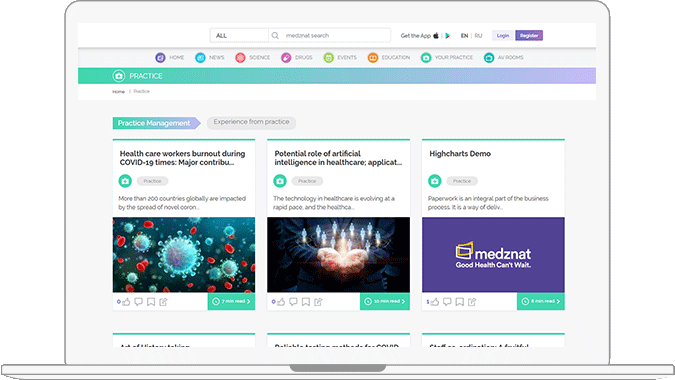675x380 pixels.
Task: Open the glowing hands article thumbnail
Action: 338,255
